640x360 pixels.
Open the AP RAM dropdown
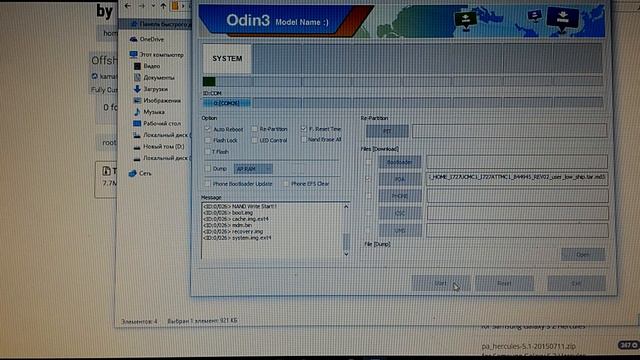pos(253,169)
